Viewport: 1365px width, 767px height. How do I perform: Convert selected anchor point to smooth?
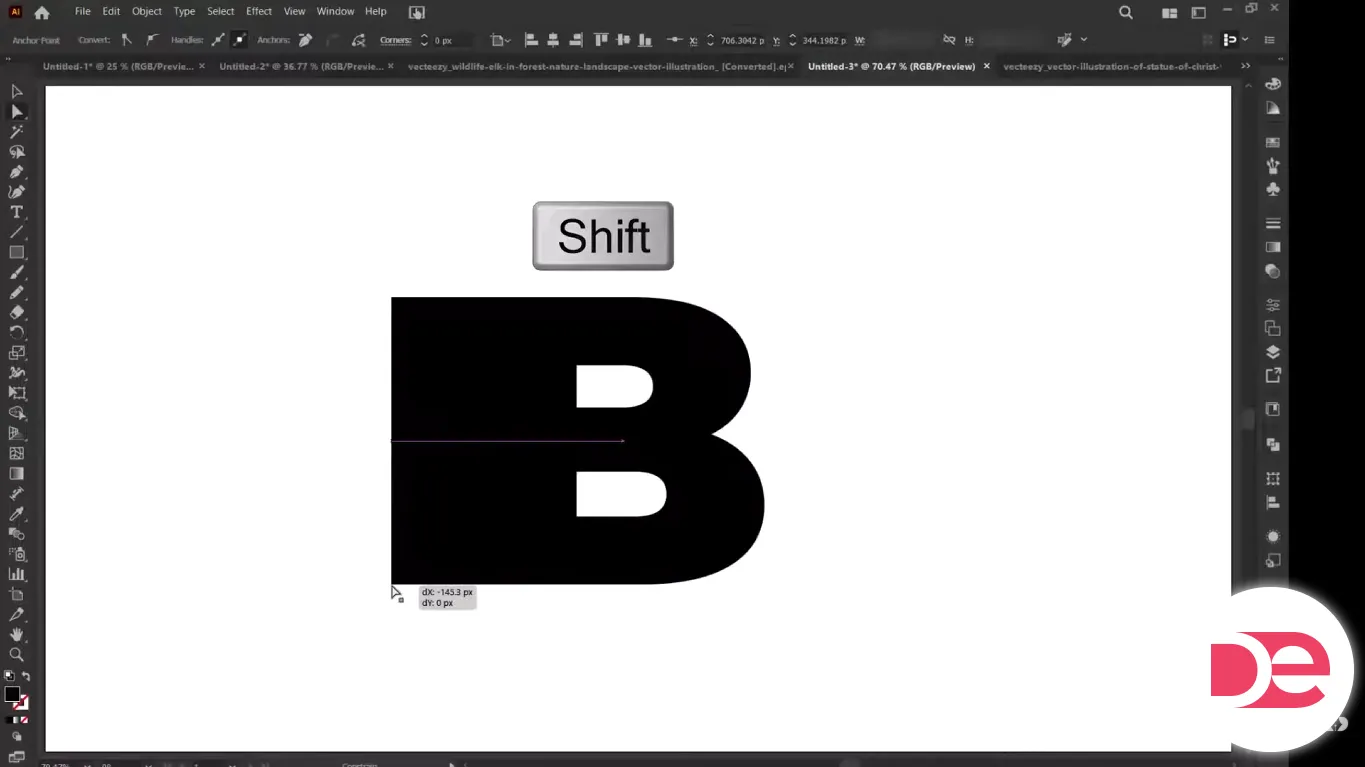(x=152, y=40)
